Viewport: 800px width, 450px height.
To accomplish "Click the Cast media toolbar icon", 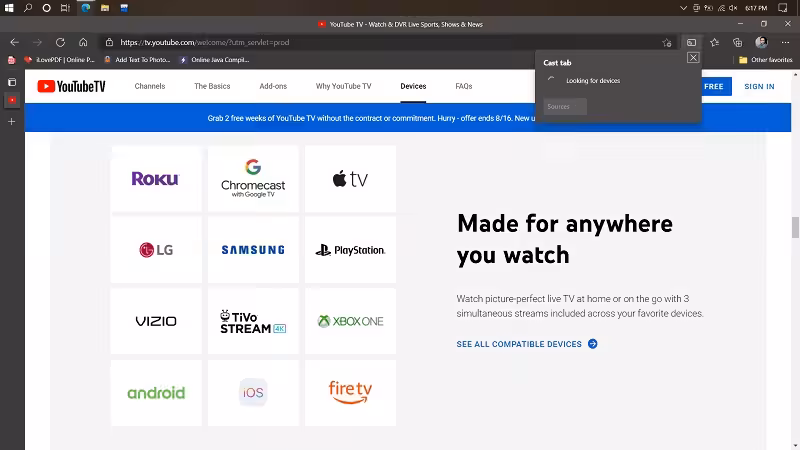I will point(691,43).
